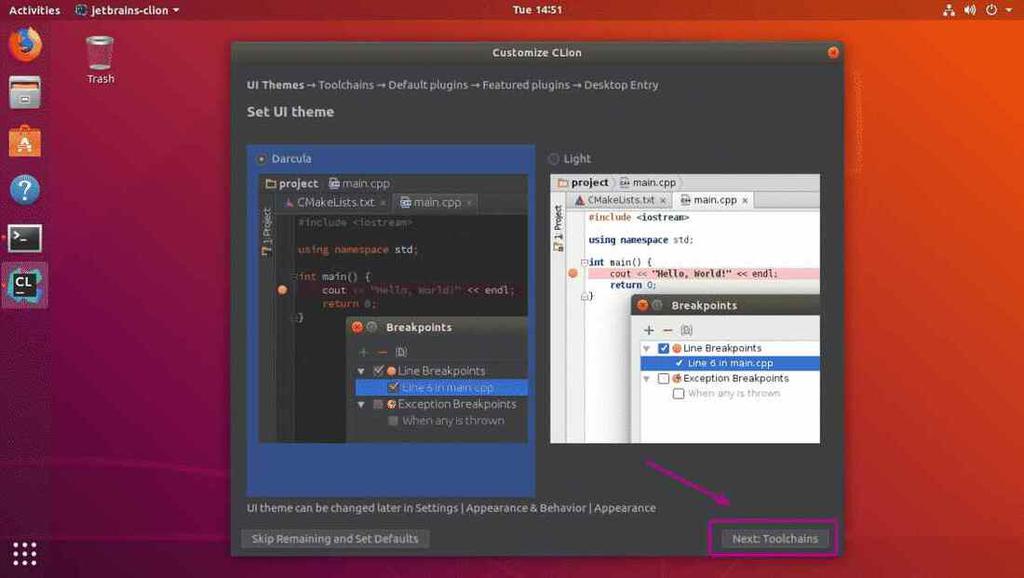Click Next: Toolchains button
The width and height of the screenshot is (1024, 578).
775,539
